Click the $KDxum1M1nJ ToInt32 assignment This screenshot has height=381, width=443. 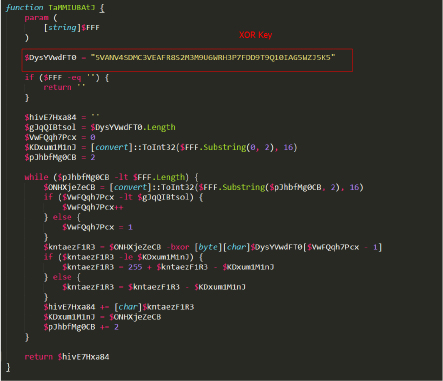(161, 147)
